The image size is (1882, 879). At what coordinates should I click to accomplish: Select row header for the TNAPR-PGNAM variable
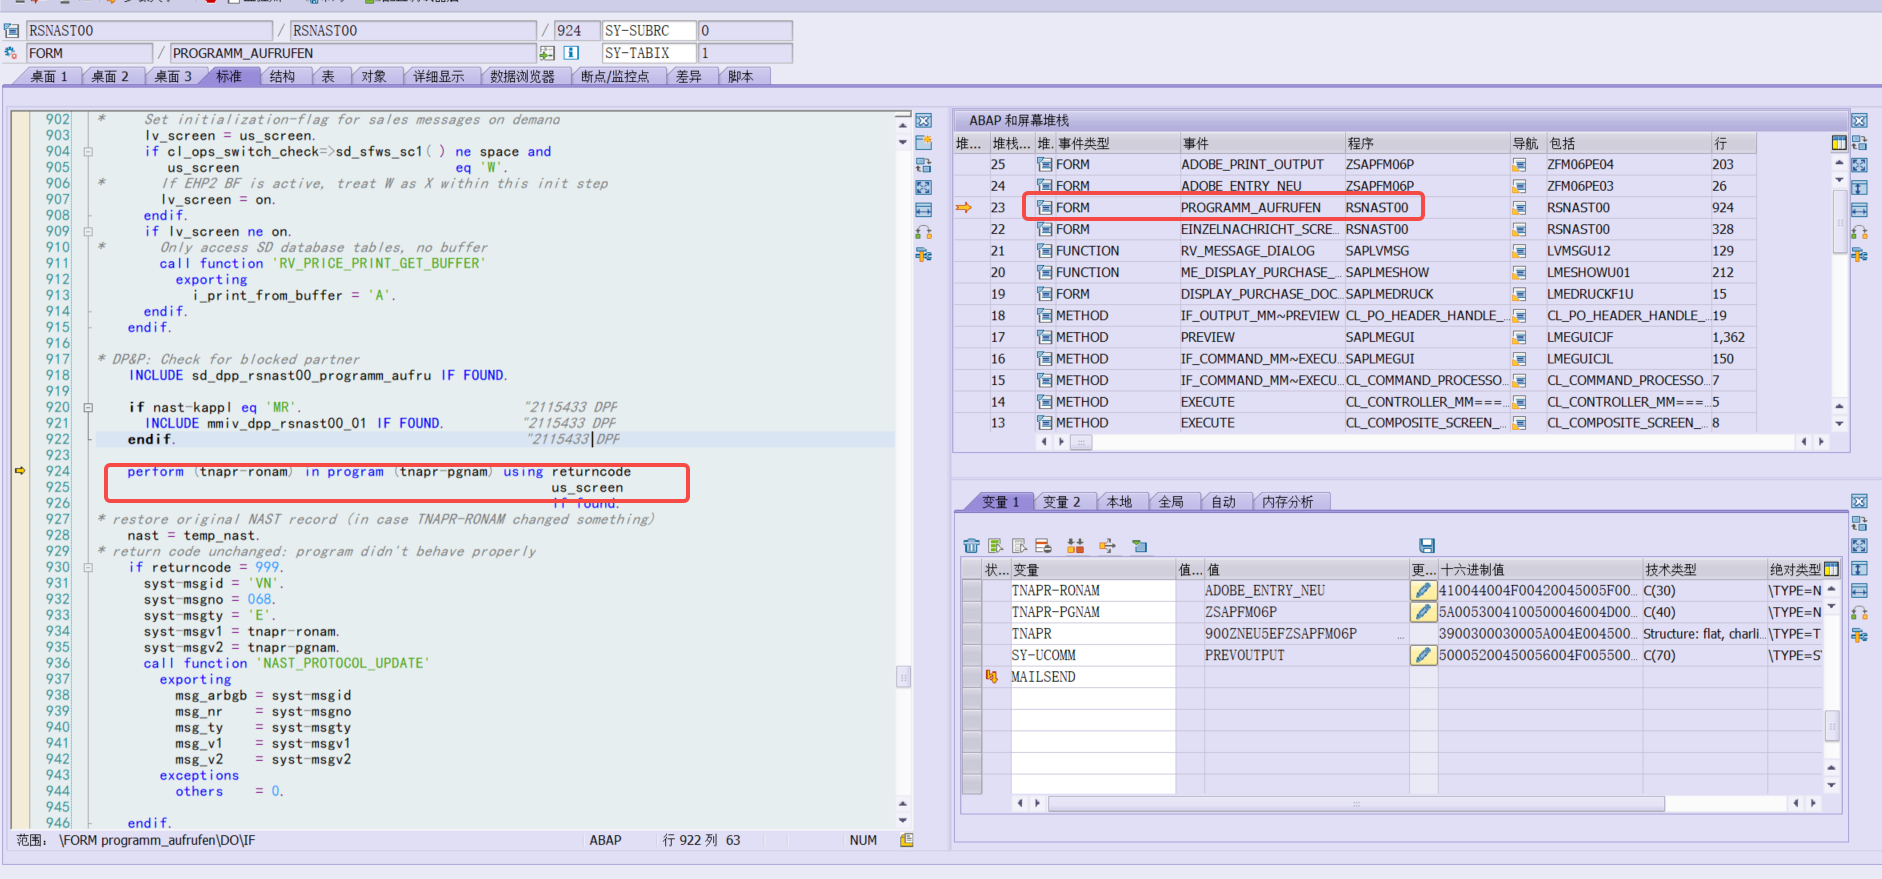click(971, 613)
